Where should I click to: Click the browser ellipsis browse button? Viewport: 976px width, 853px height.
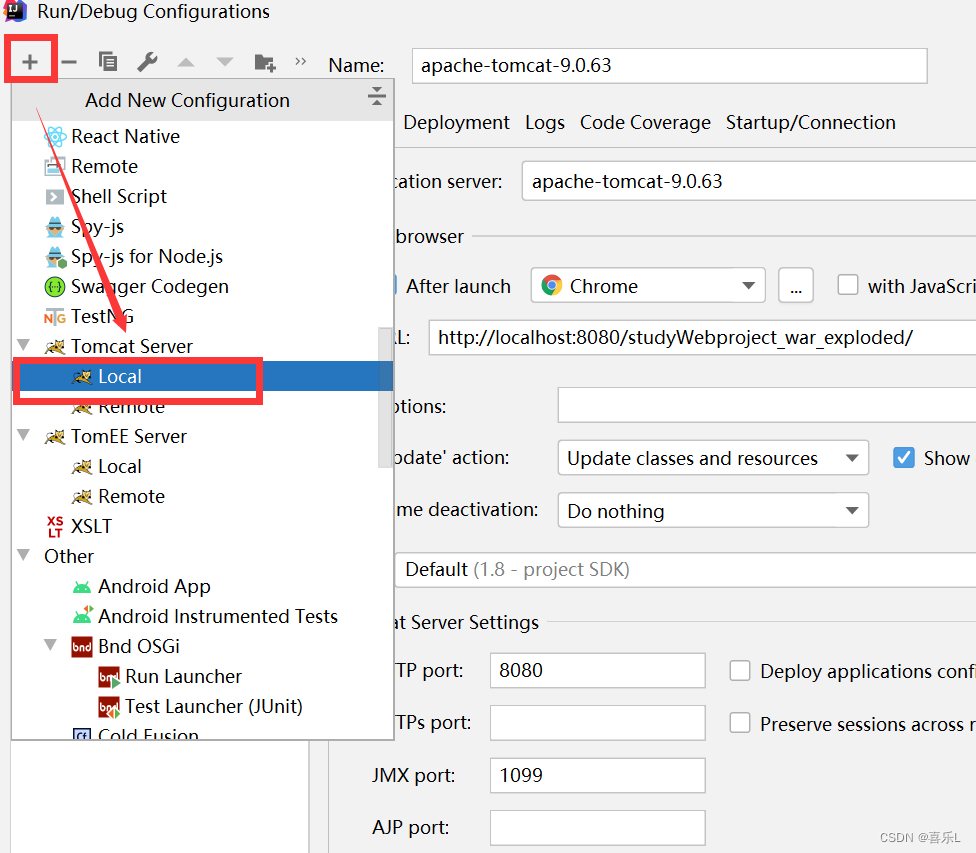click(x=795, y=286)
